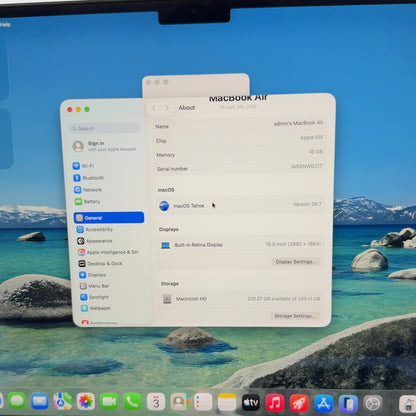
Task: Click the About title in the toolbar
Action: 187,108
